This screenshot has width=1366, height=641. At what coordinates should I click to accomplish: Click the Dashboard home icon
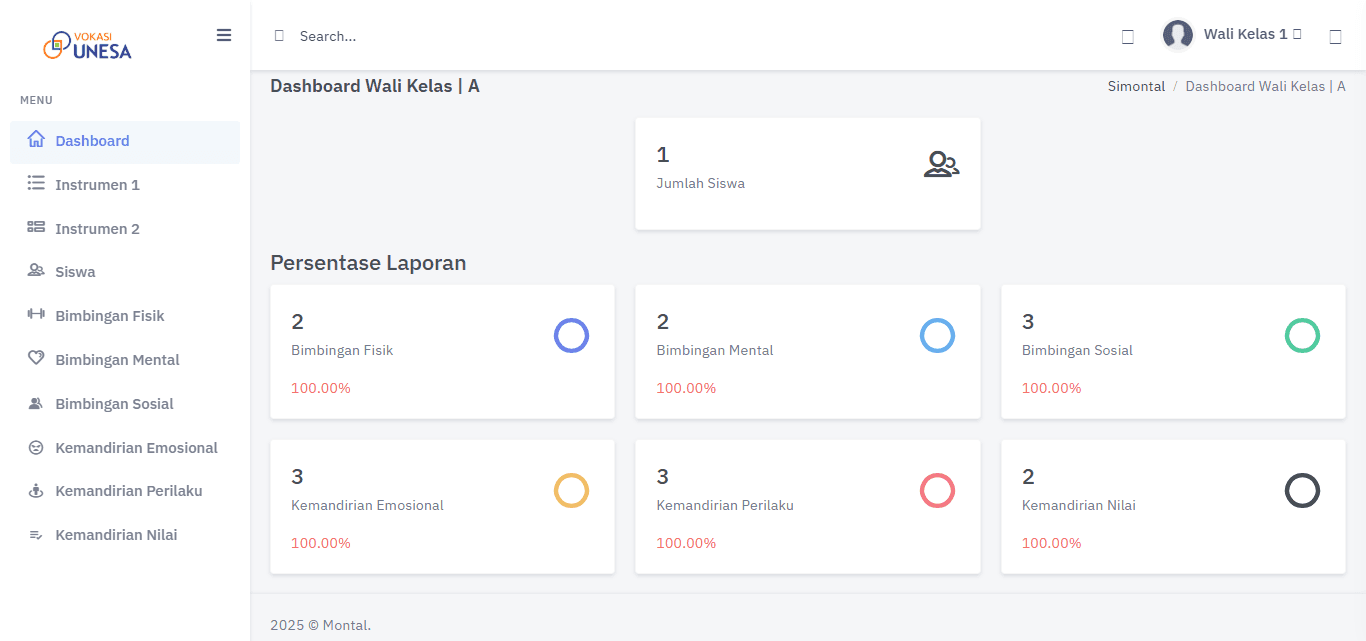[36, 140]
